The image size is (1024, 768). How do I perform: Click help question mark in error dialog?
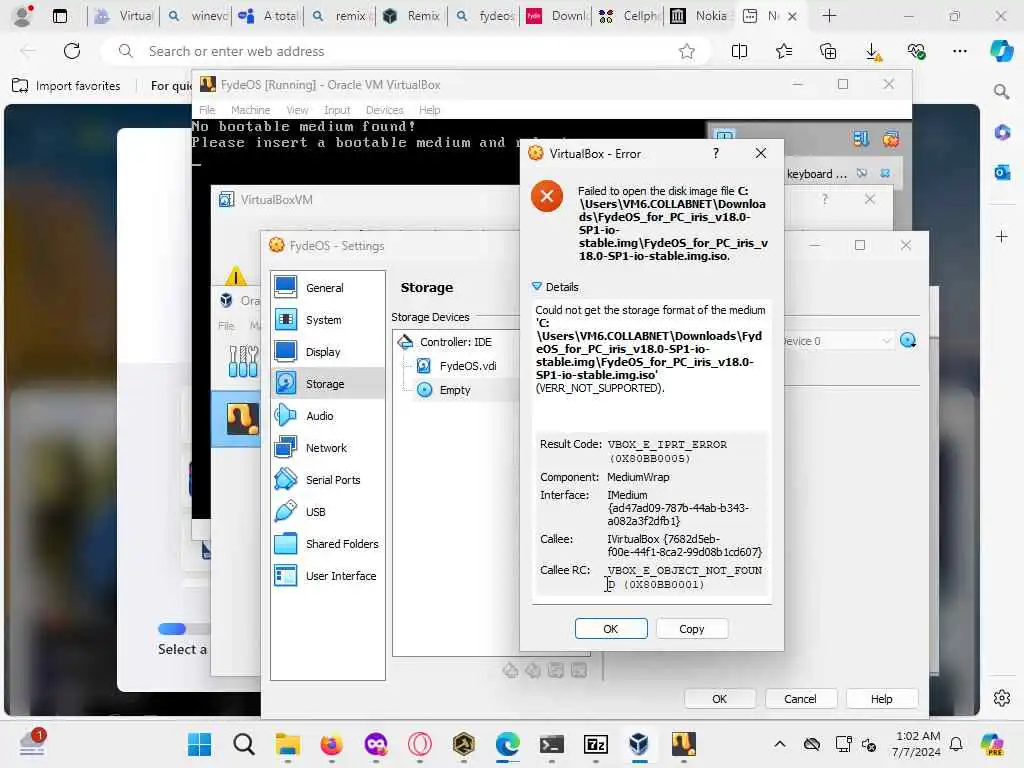(x=716, y=153)
